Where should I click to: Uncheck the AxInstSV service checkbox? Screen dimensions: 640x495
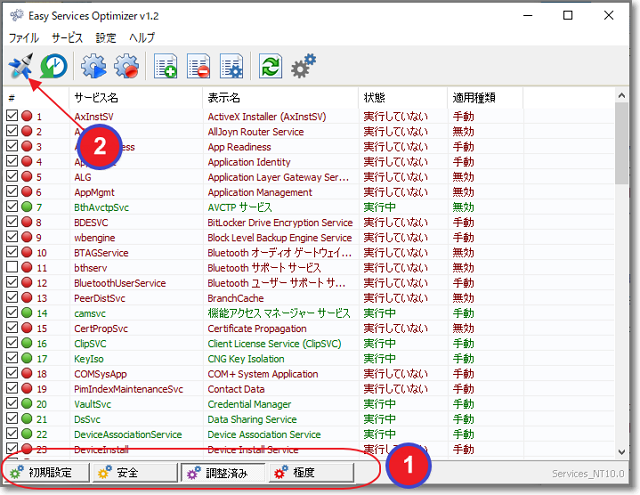[x=12, y=117]
